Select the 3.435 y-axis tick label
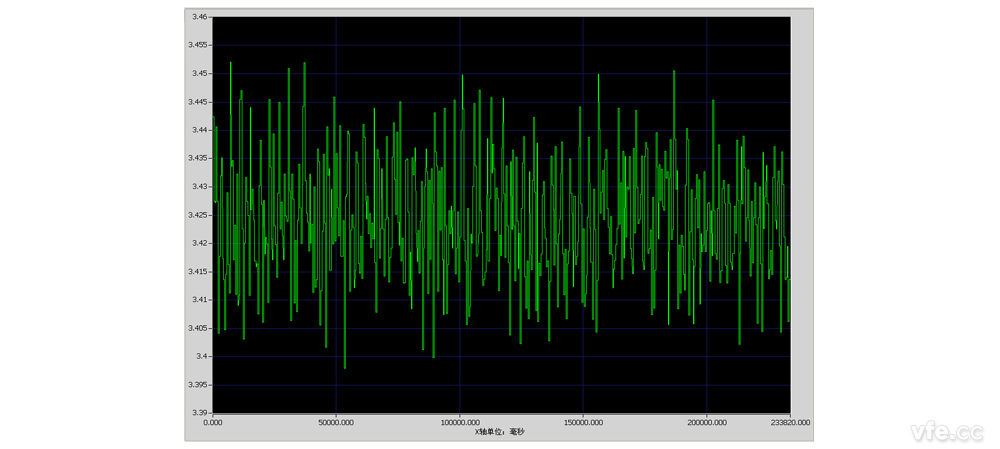This screenshot has width=1000, height=449. 198,158
